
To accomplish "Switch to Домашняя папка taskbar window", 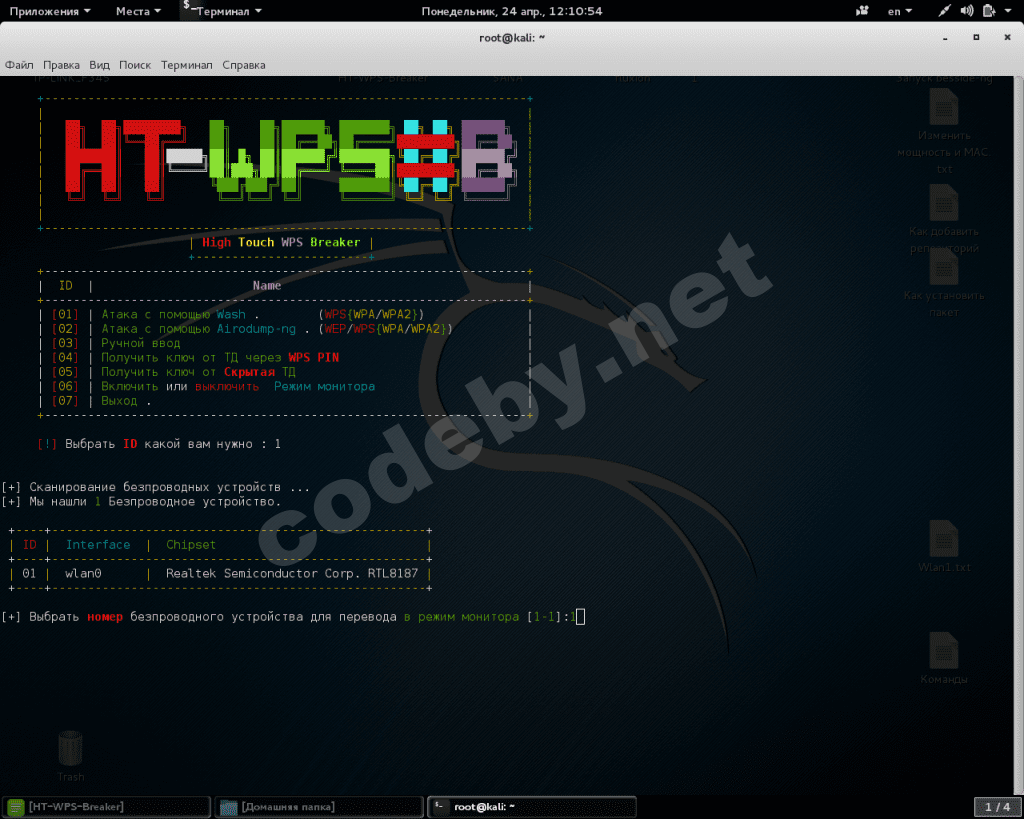I will coord(319,807).
